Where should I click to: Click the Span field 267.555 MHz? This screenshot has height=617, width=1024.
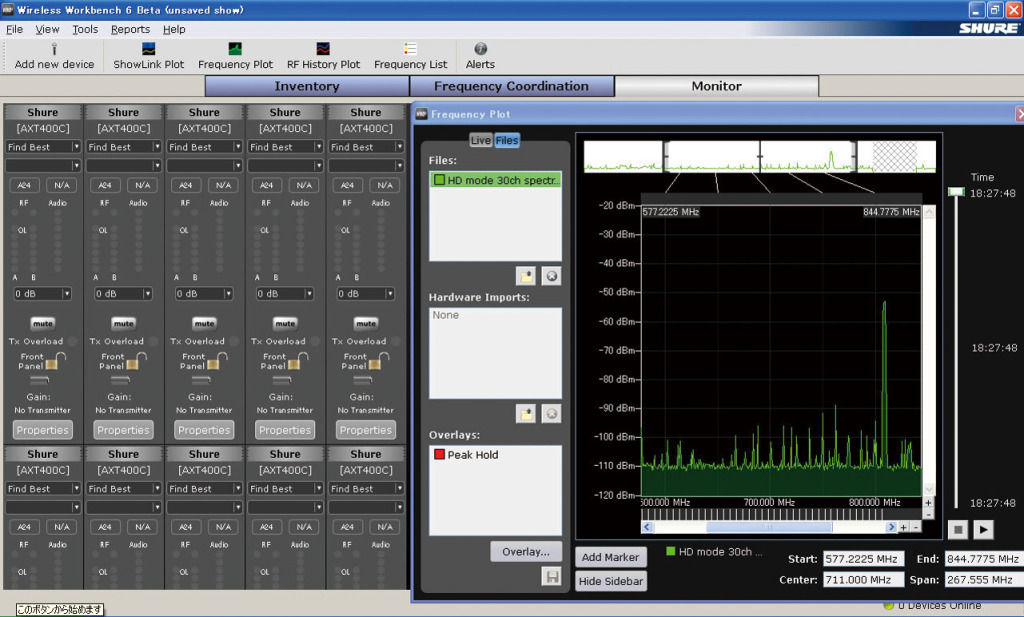click(x=984, y=580)
